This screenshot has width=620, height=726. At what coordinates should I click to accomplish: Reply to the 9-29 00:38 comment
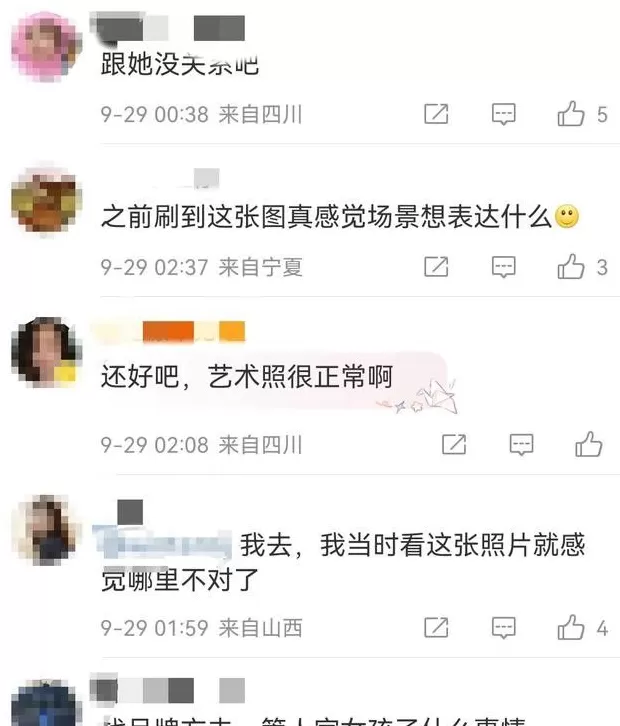click(503, 114)
